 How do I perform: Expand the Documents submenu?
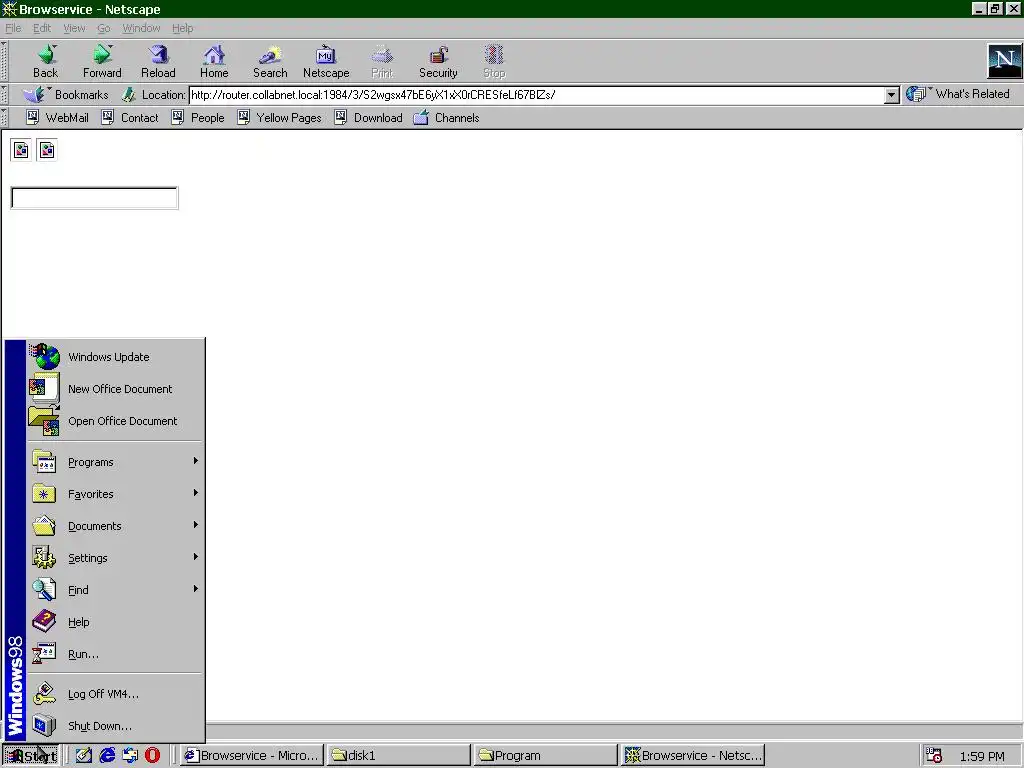click(x=115, y=526)
